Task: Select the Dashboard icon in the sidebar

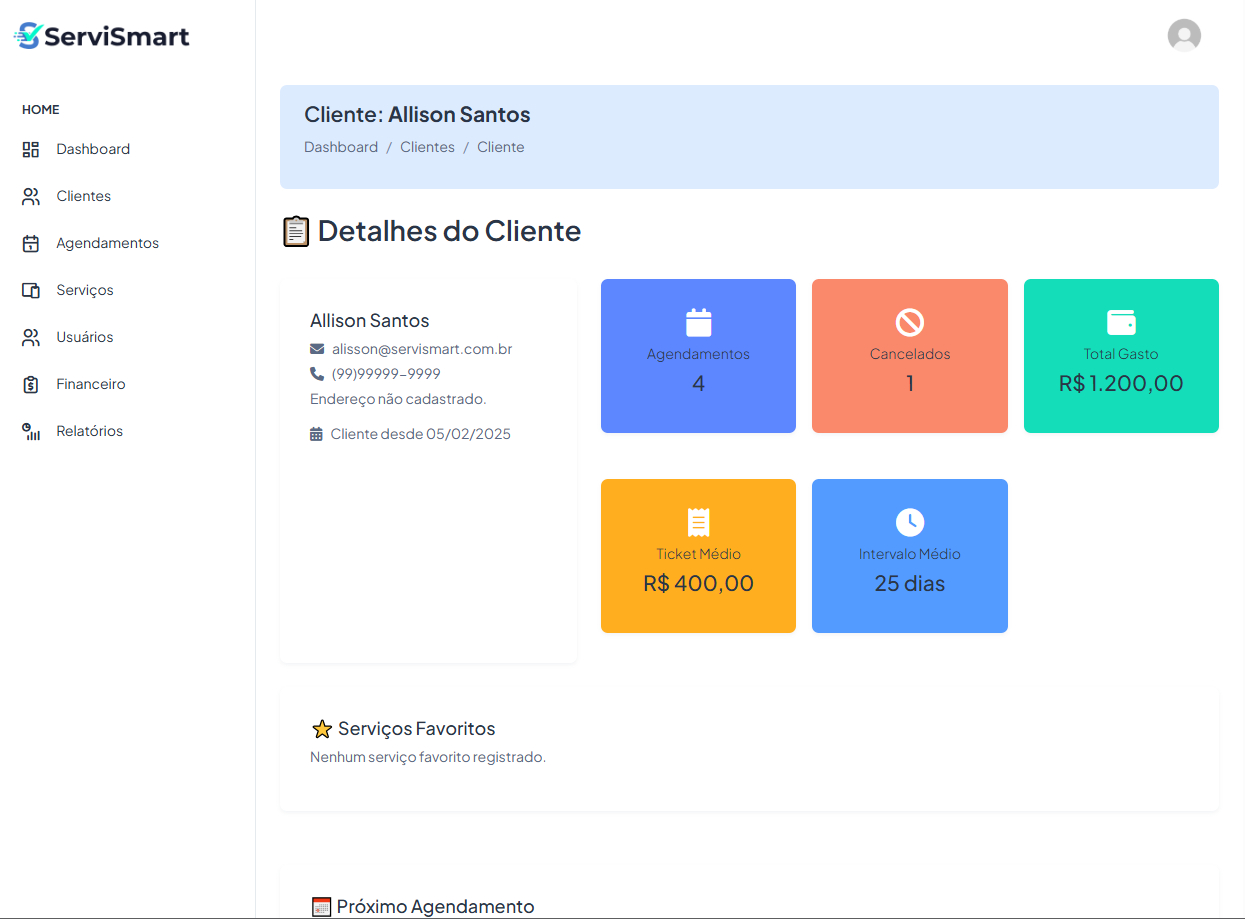Action: 31,148
